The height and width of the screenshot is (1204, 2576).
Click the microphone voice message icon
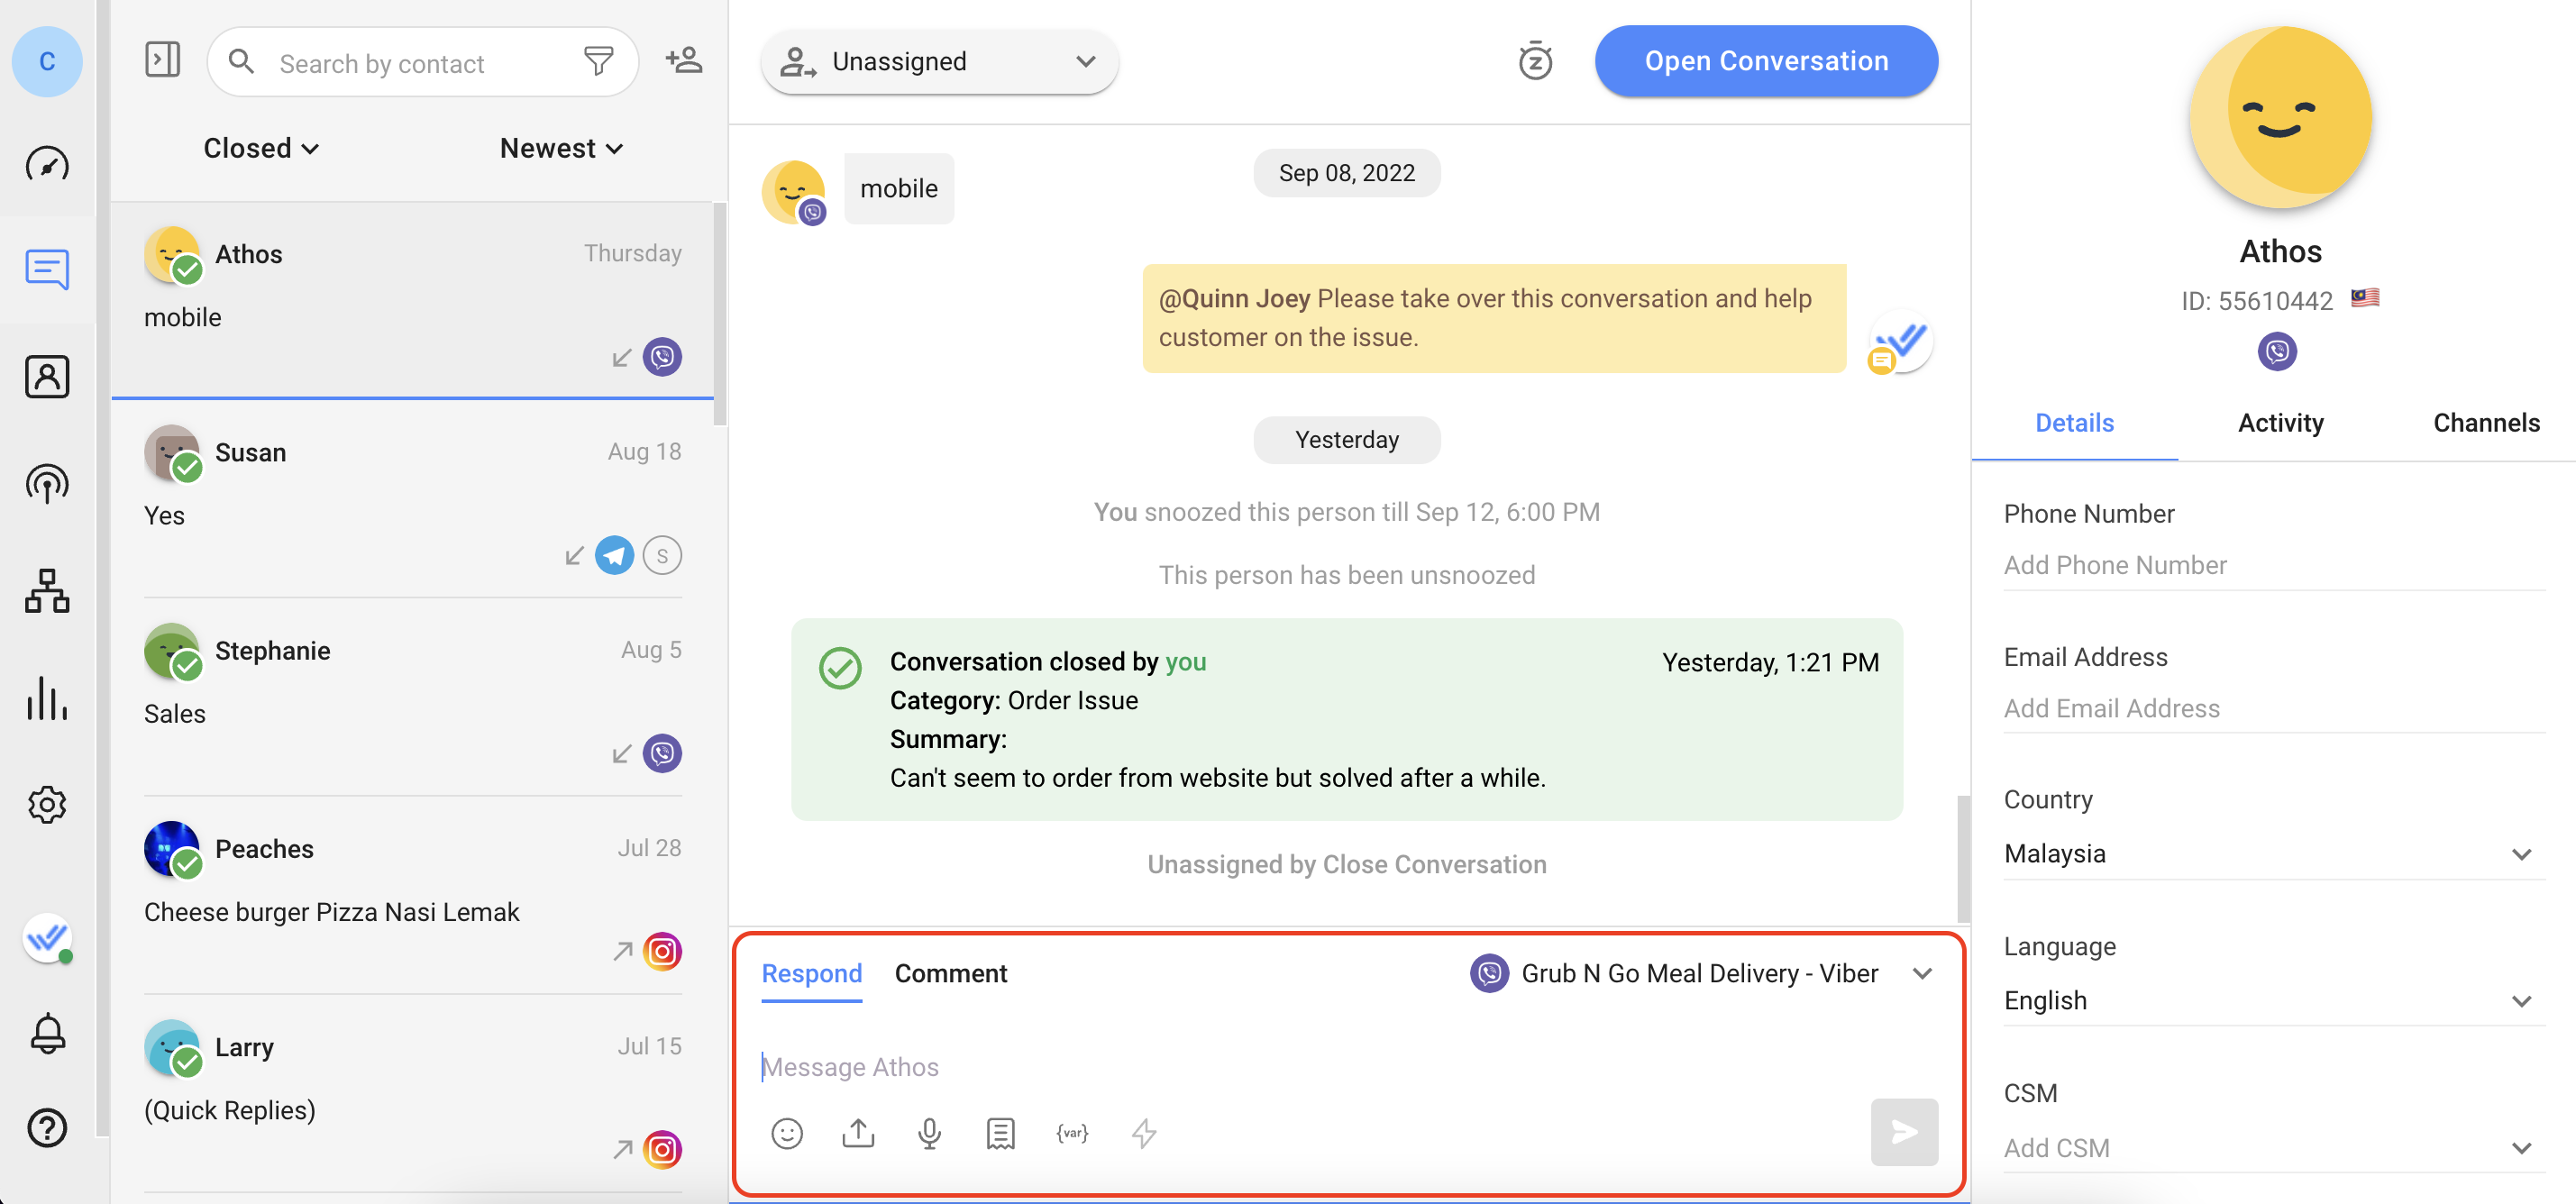pyautogui.click(x=929, y=1133)
